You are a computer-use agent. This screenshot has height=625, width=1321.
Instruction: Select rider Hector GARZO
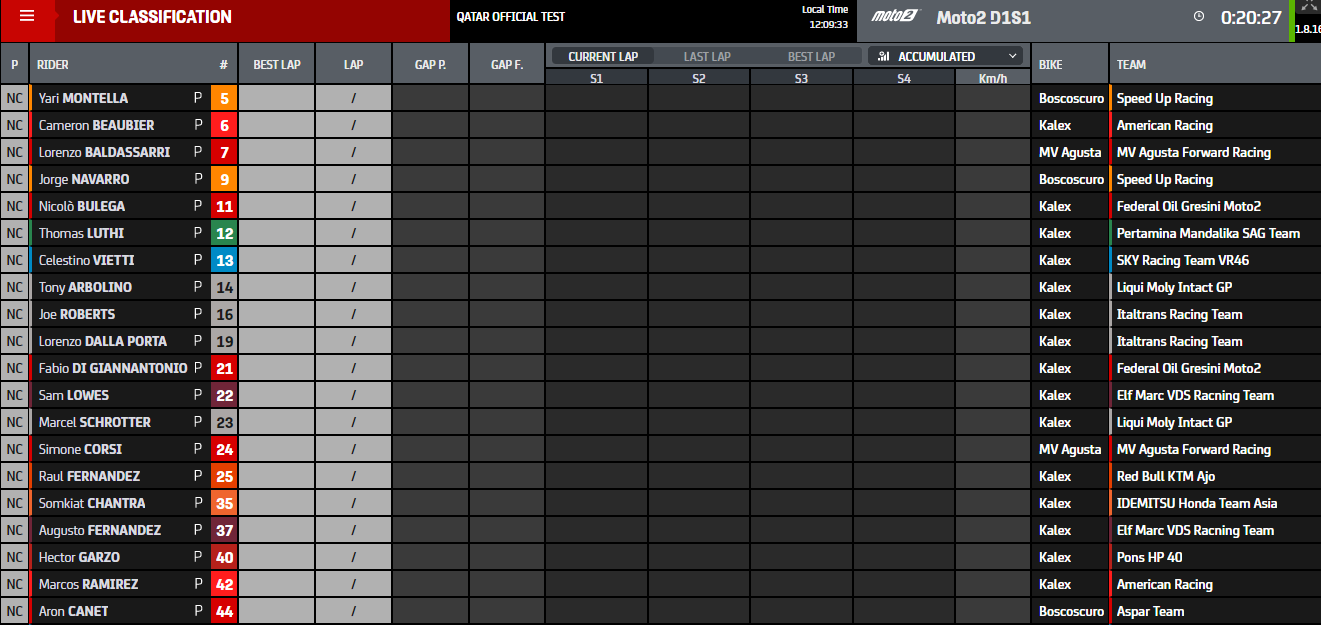79,557
